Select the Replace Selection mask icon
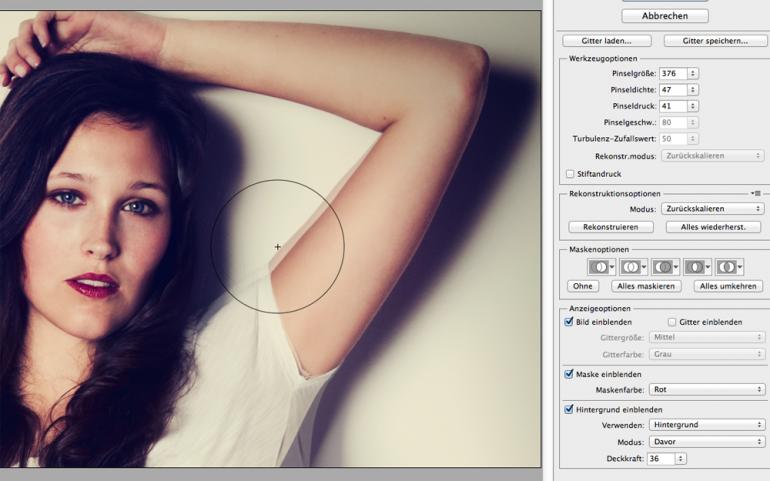This screenshot has width=770, height=481. (x=602, y=267)
